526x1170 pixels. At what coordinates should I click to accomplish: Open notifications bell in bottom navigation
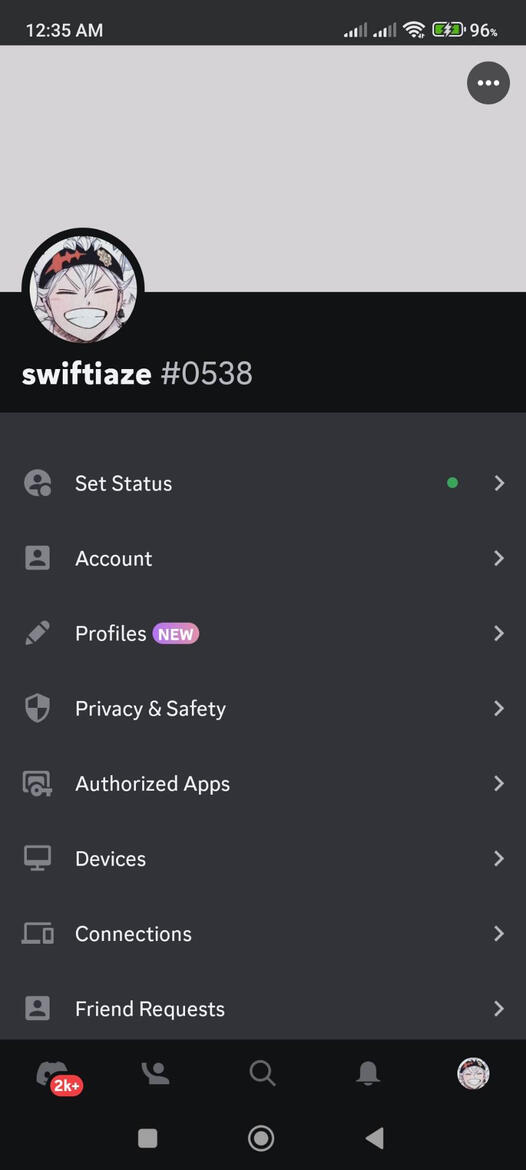368,1074
